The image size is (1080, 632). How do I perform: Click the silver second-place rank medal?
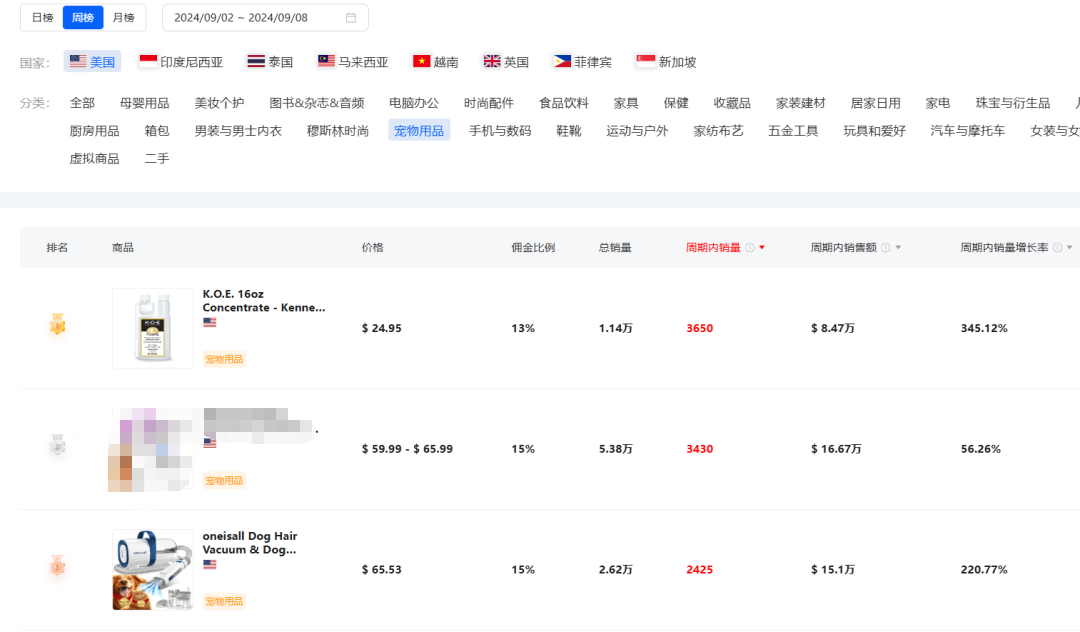click(58, 446)
